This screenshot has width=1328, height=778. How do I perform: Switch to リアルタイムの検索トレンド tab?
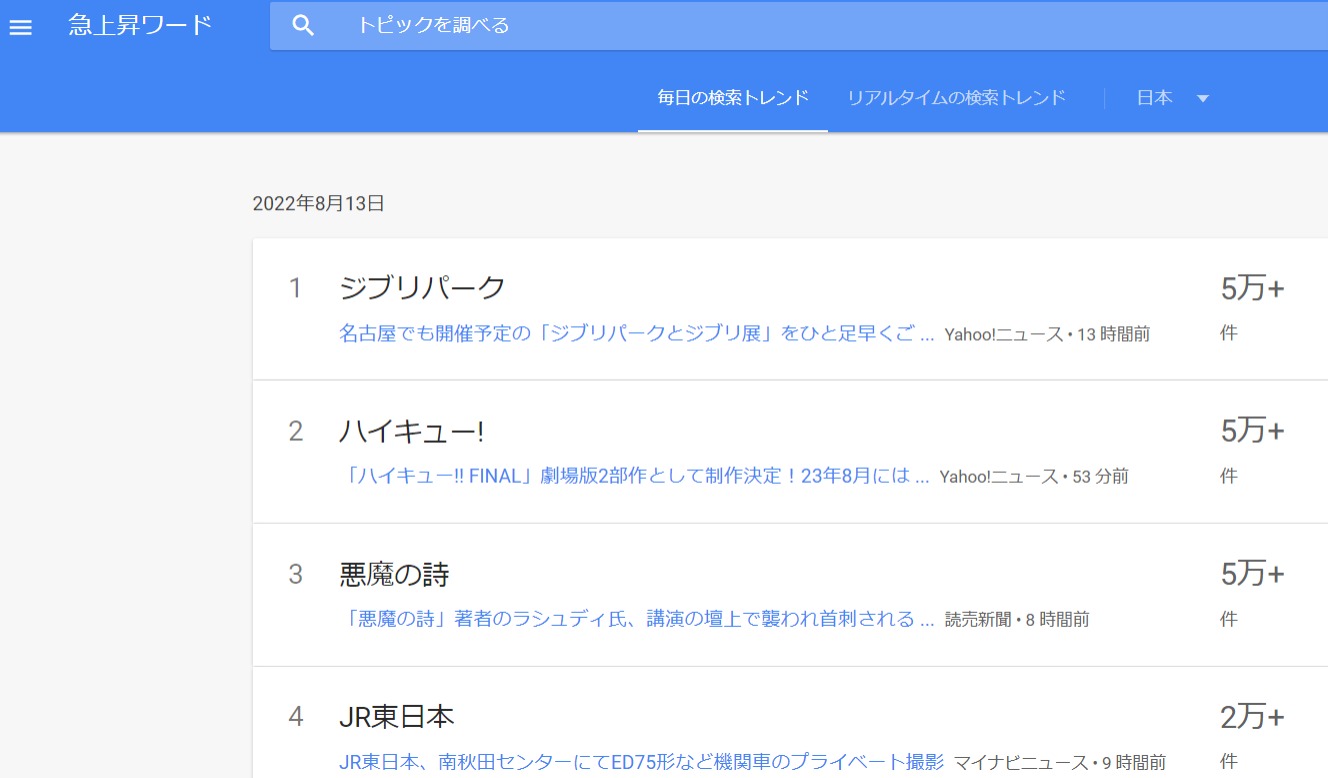pos(956,98)
